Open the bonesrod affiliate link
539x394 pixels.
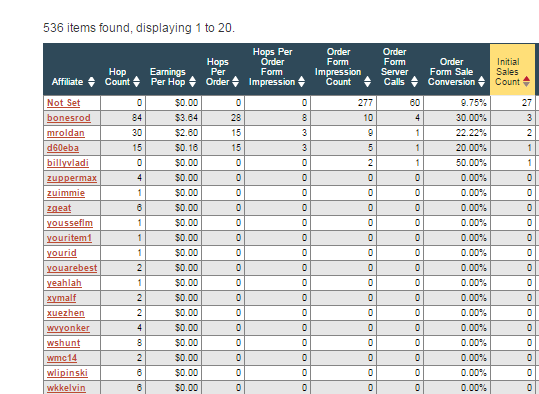point(69,118)
